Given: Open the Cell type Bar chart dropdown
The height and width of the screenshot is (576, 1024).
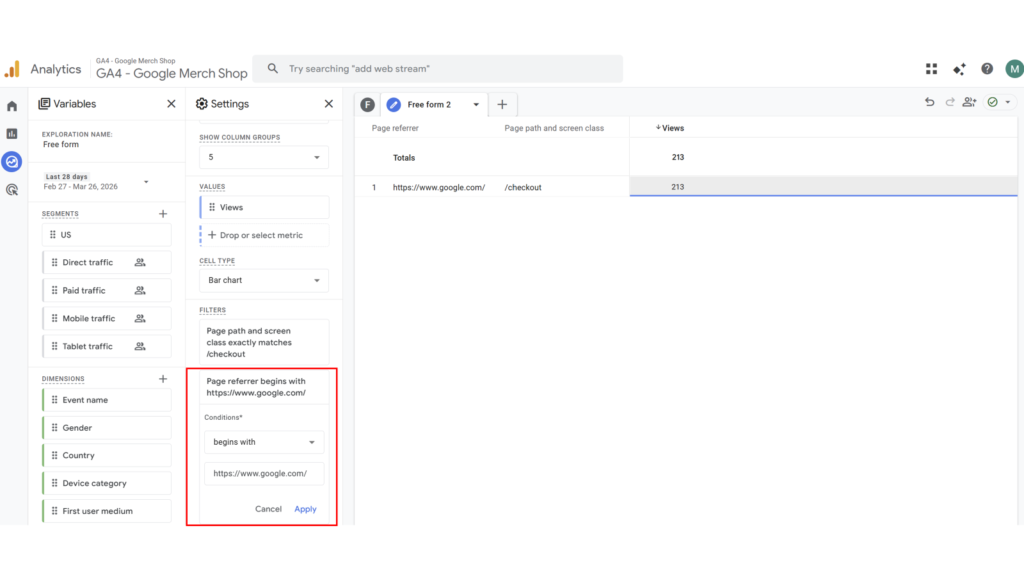Looking at the screenshot, I should pyautogui.click(x=264, y=281).
